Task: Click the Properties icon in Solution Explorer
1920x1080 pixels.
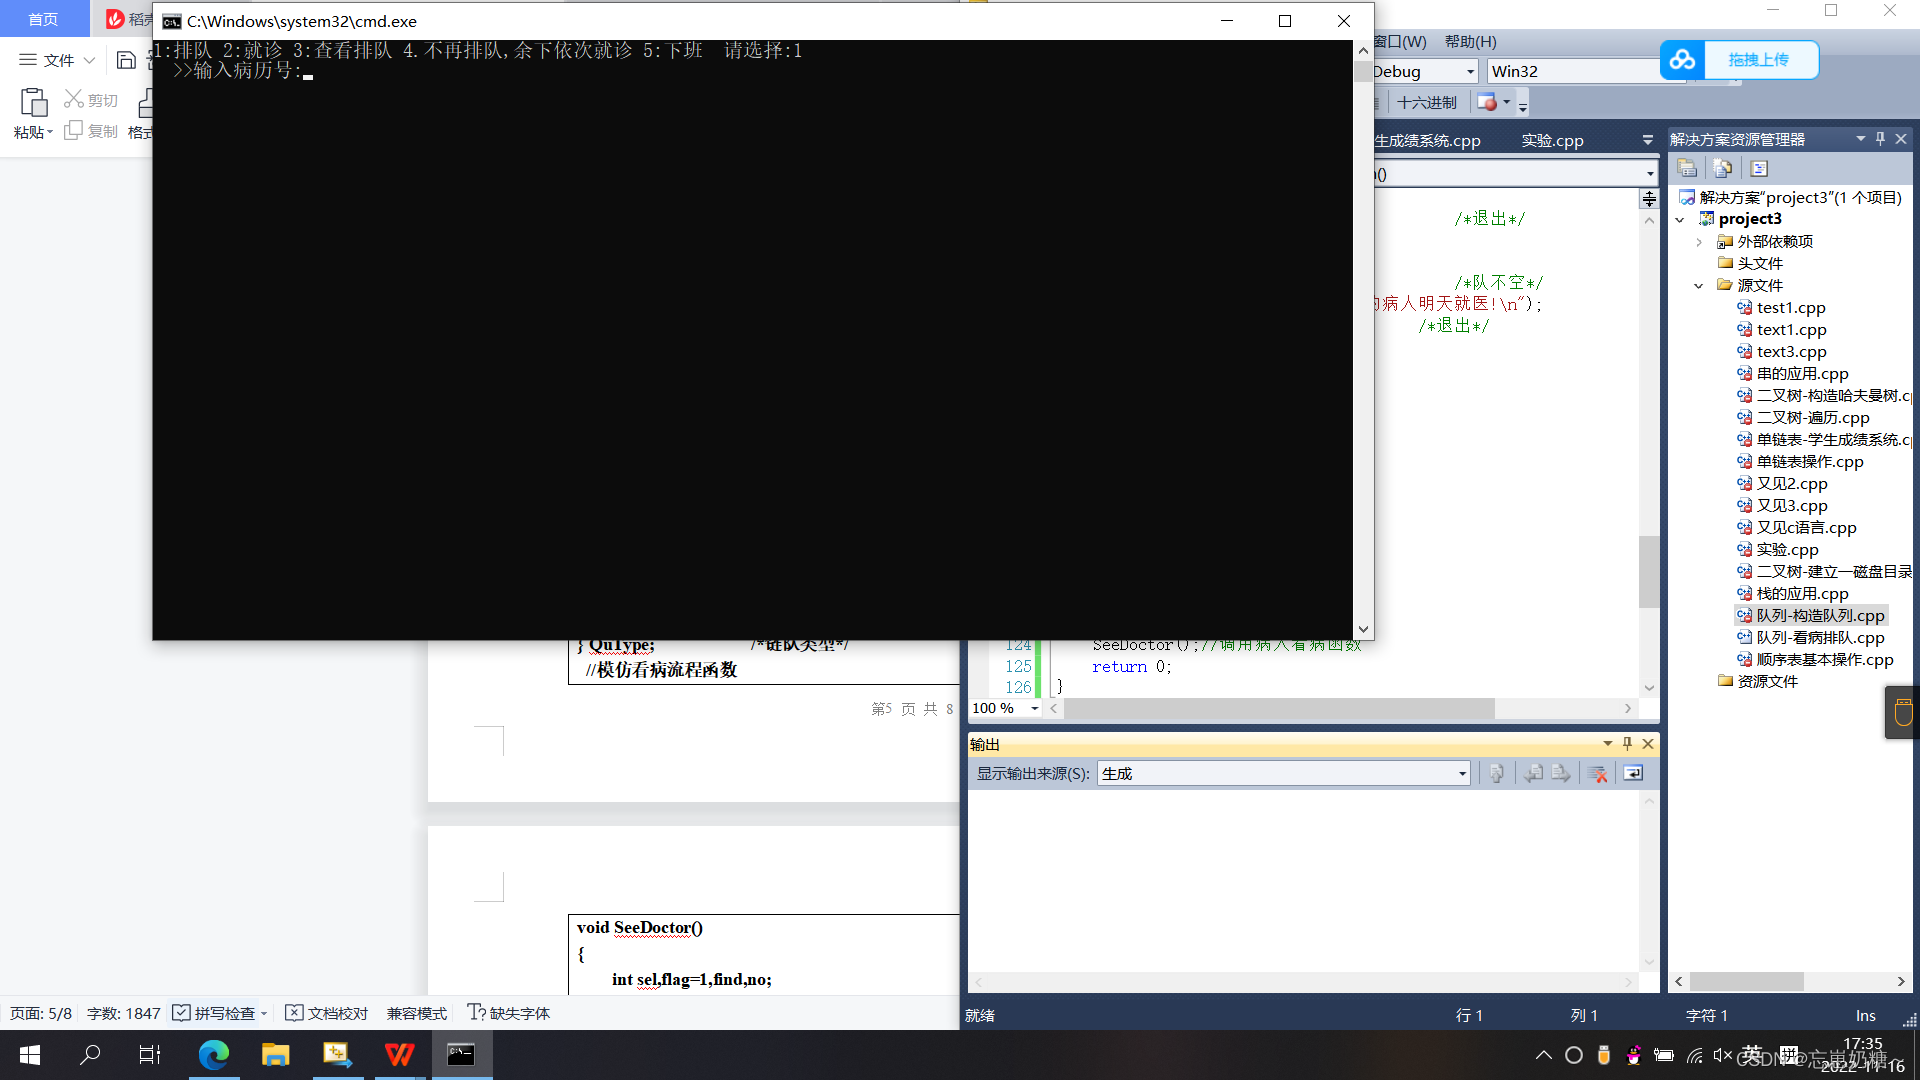Action: tap(1687, 168)
